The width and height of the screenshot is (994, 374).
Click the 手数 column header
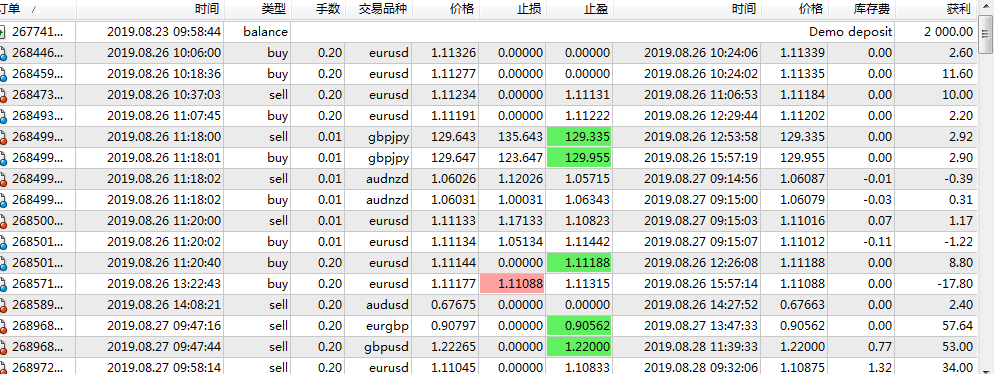tap(318, 10)
